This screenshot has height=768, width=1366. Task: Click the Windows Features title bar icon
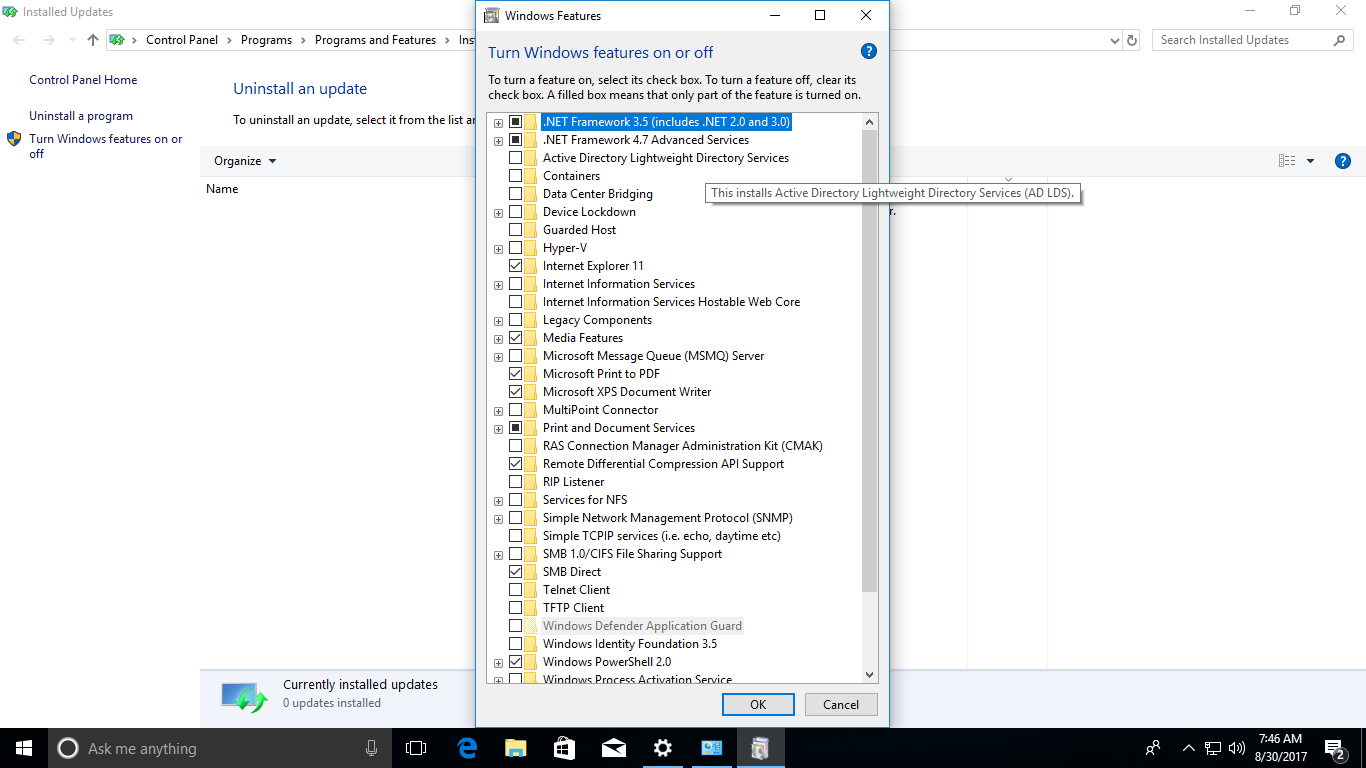point(492,16)
